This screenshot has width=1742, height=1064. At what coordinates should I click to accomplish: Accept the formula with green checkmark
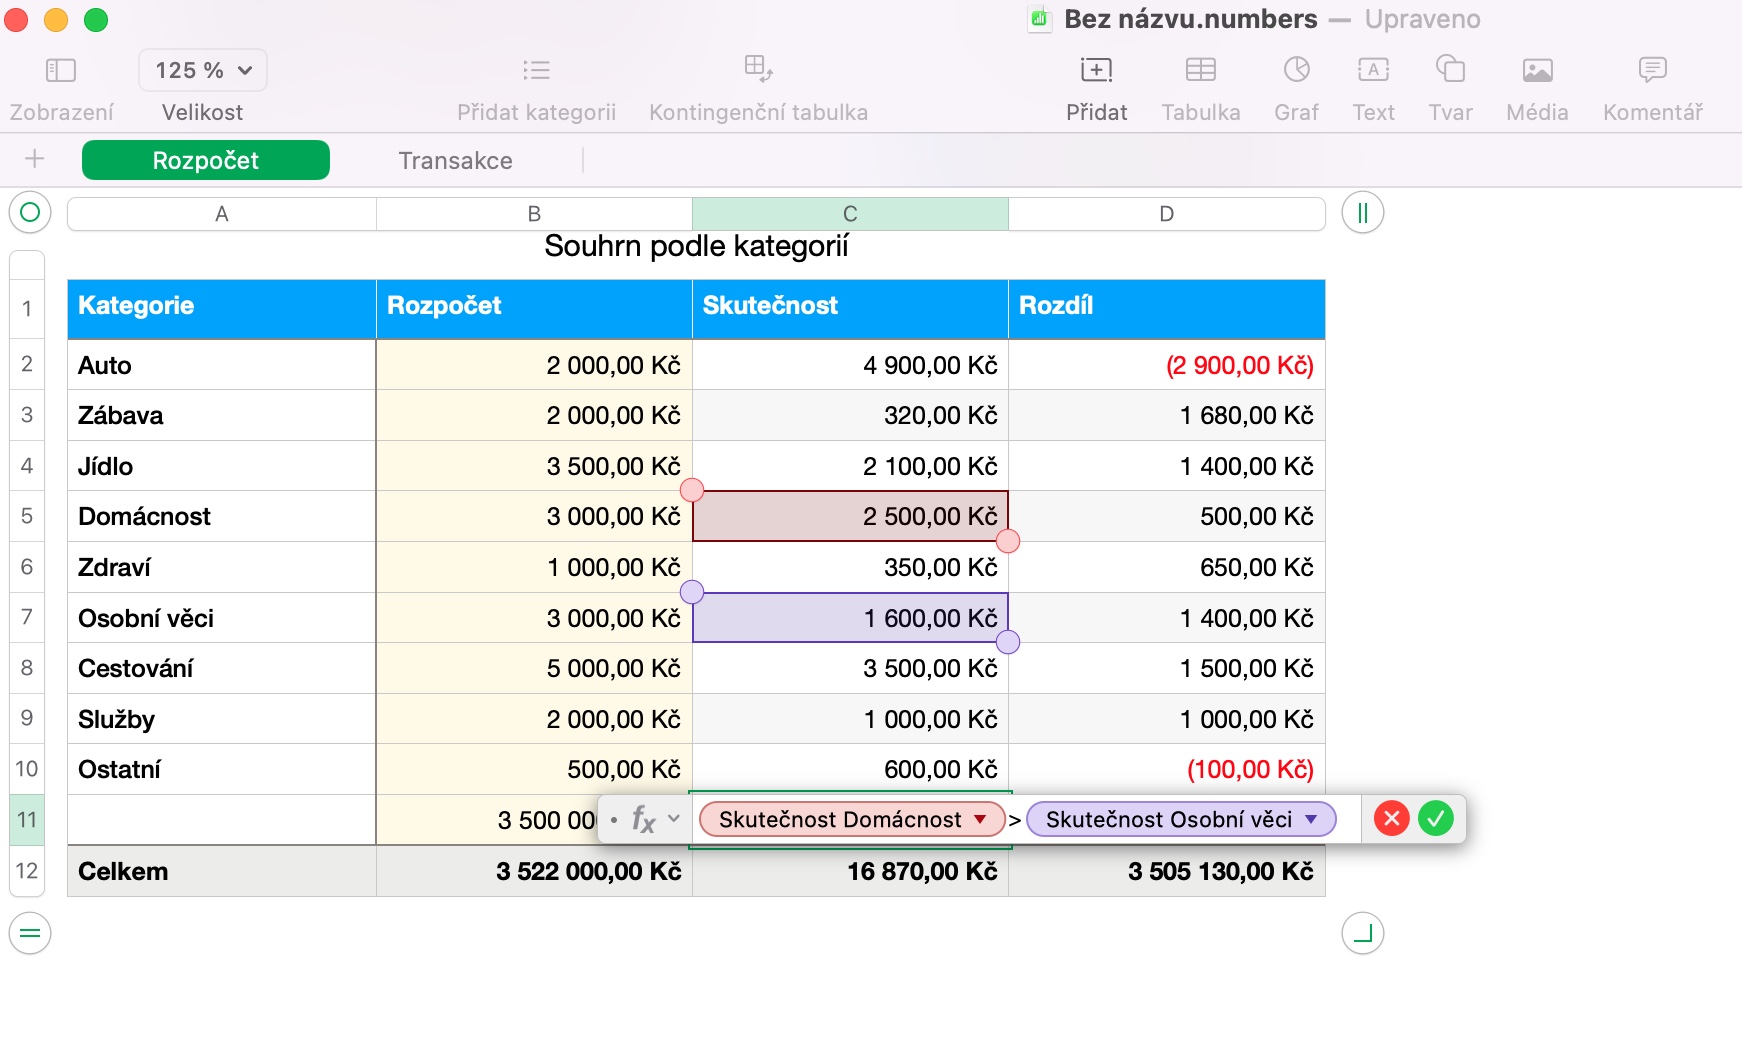click(x=1436, y=819)
